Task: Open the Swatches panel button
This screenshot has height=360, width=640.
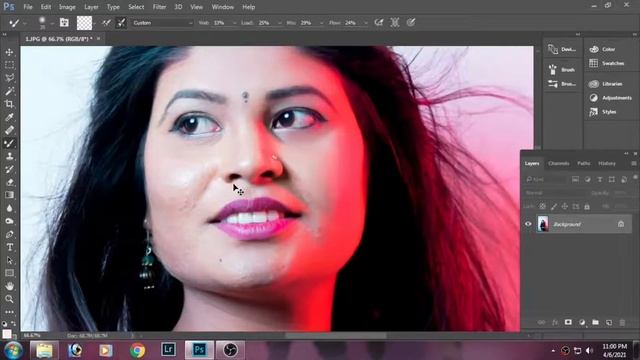Action: (x=607, y=63)
